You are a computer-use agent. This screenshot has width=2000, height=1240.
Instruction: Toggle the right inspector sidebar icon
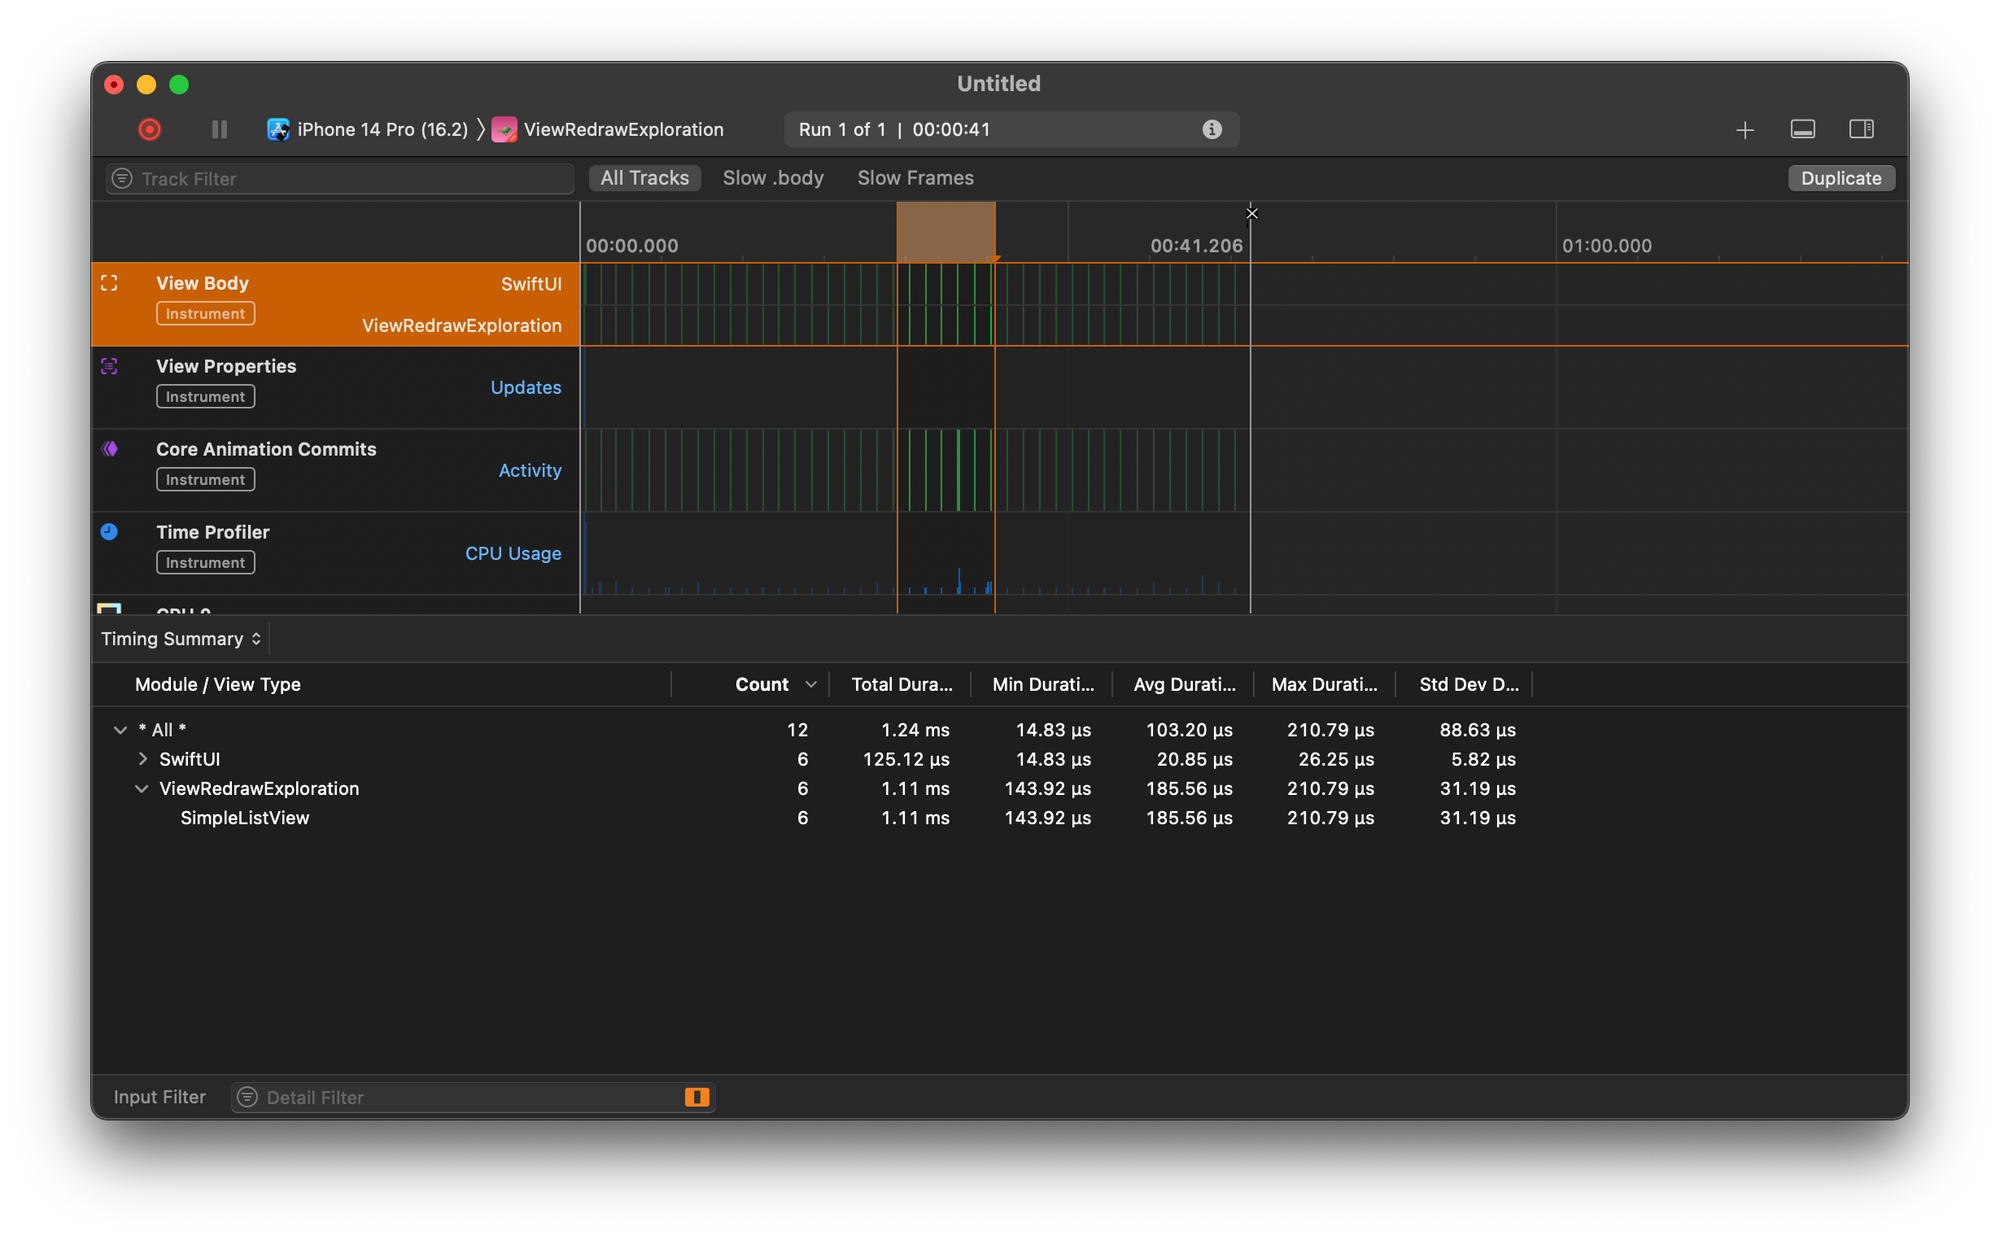[x=1861, y=129]
